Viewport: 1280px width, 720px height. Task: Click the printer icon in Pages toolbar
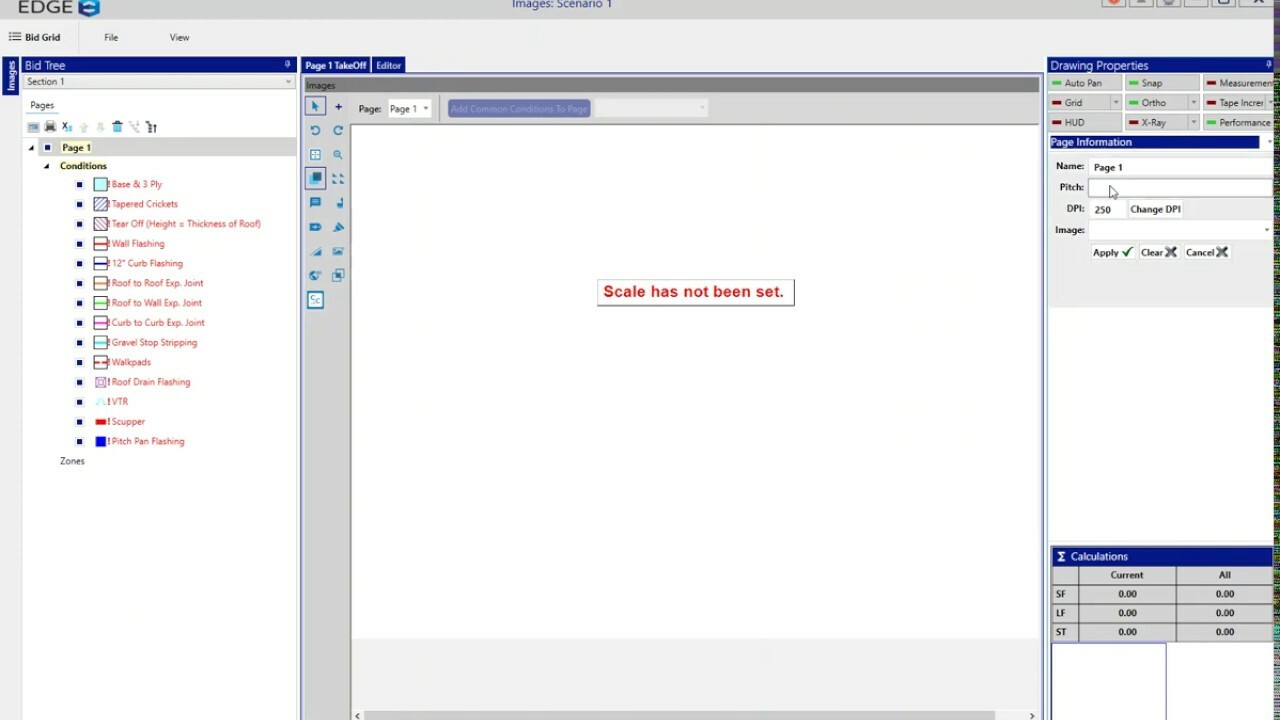pyautogui.click(x=50, y=127)
